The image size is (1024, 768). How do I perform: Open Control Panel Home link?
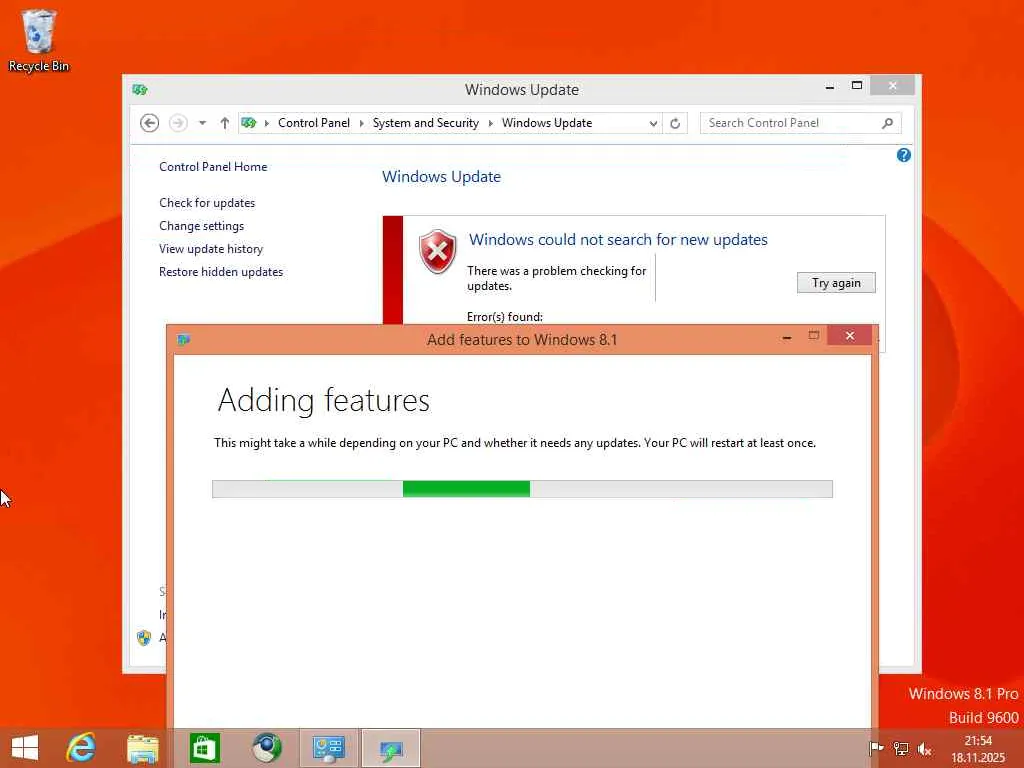tap(213, 167)
